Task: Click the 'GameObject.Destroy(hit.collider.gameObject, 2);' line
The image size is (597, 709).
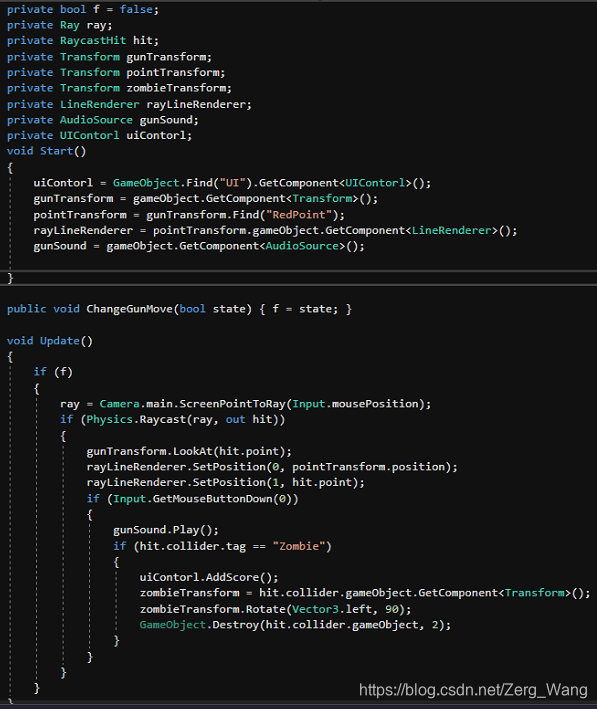Action: click(295, 625)
